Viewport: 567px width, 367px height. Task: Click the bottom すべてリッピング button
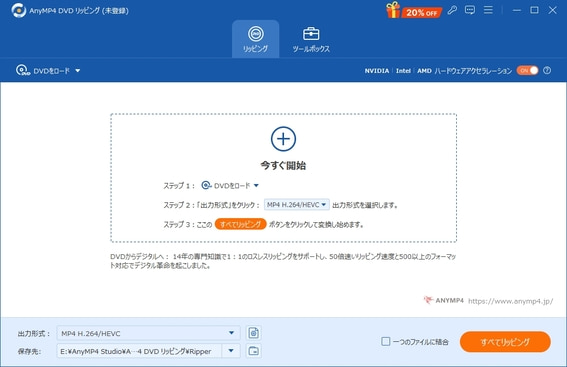pyautogui.click(x=505, y=342)
